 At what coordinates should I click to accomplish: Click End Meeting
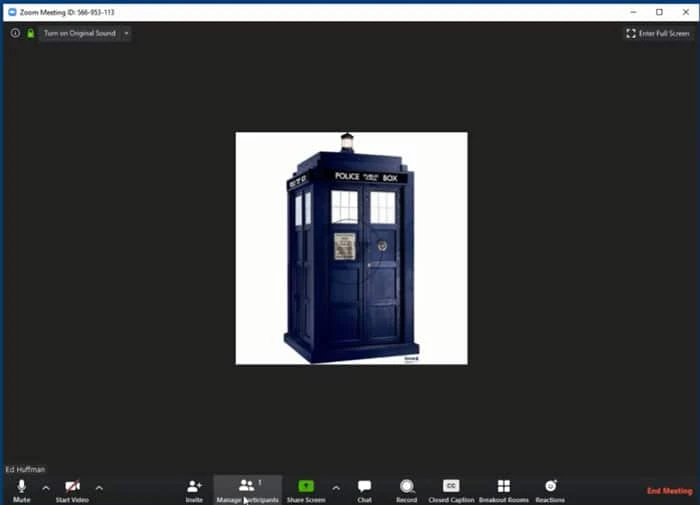coord(669,491)
